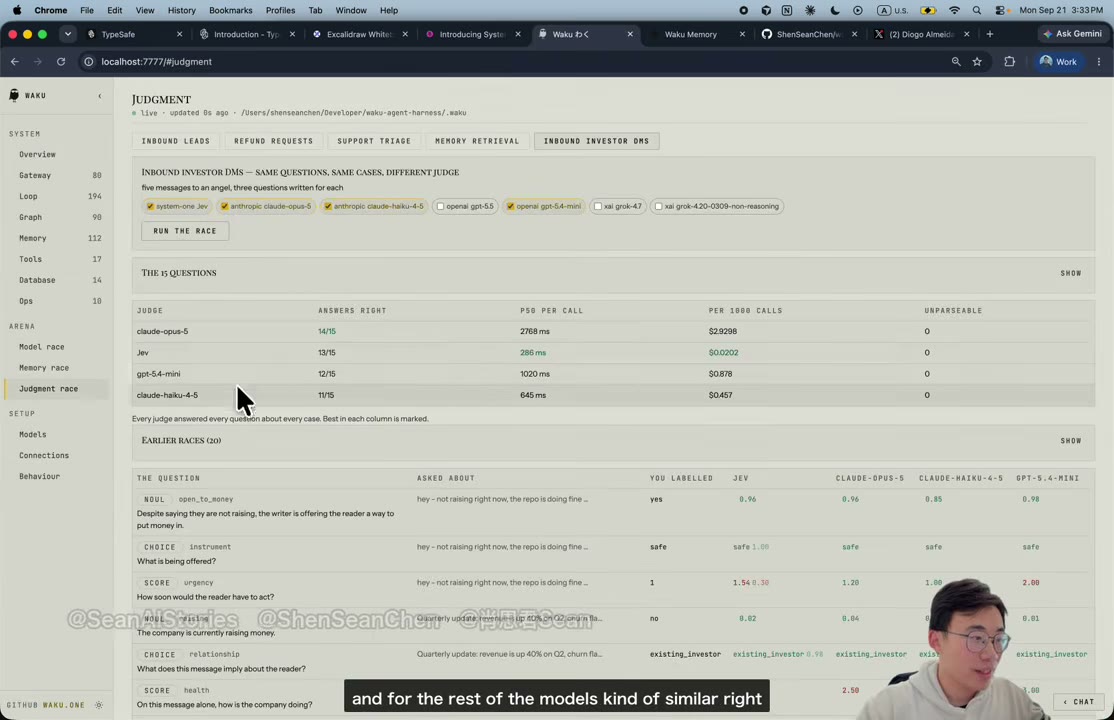This screenshot has width=1114, height=720.
Task: Click the Waku logo icon
Action: (x=14, y=95)
